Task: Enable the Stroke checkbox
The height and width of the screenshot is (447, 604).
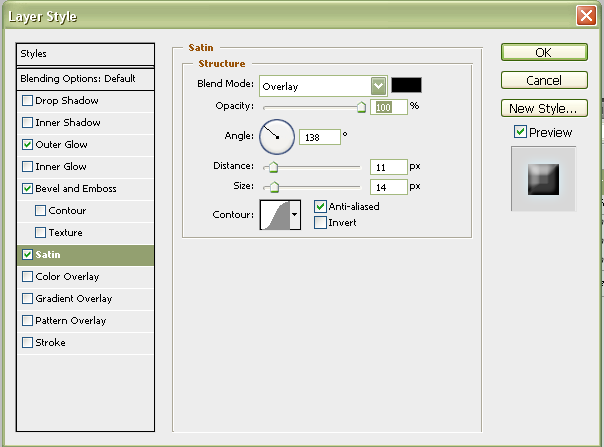Action: [x=27, y=343]
